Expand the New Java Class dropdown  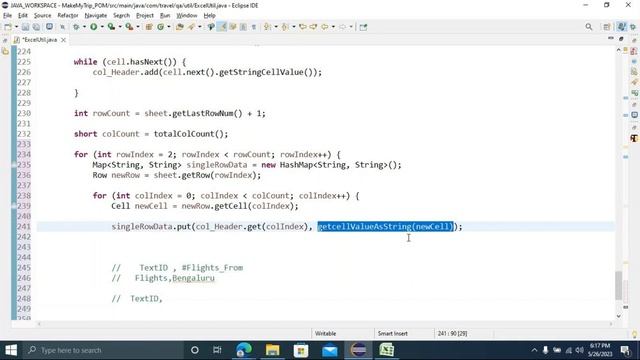tap(169, 27)
